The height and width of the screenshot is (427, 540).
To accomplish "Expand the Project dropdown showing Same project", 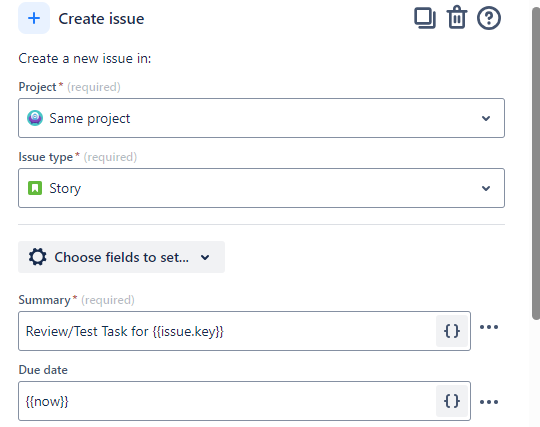I will click(x=261, y=118).
